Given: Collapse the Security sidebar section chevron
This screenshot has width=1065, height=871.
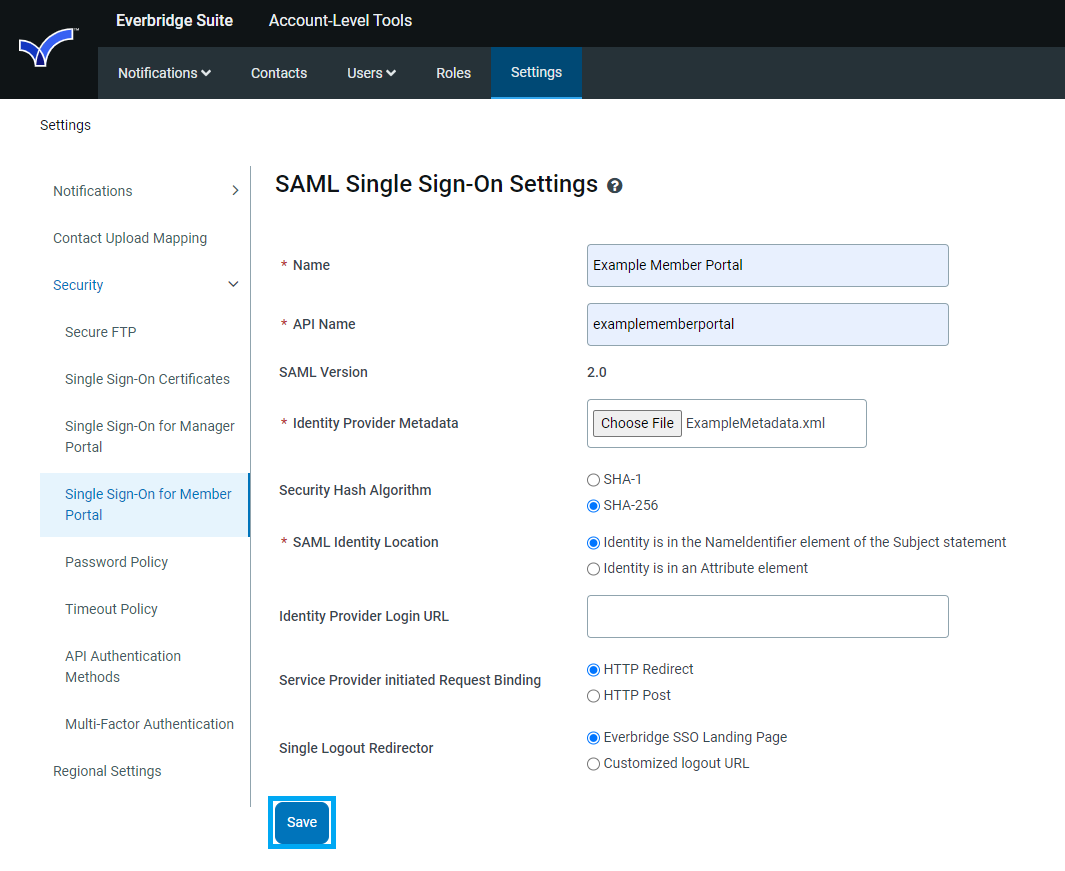Looking at the screenshot, I should [233, 285].
